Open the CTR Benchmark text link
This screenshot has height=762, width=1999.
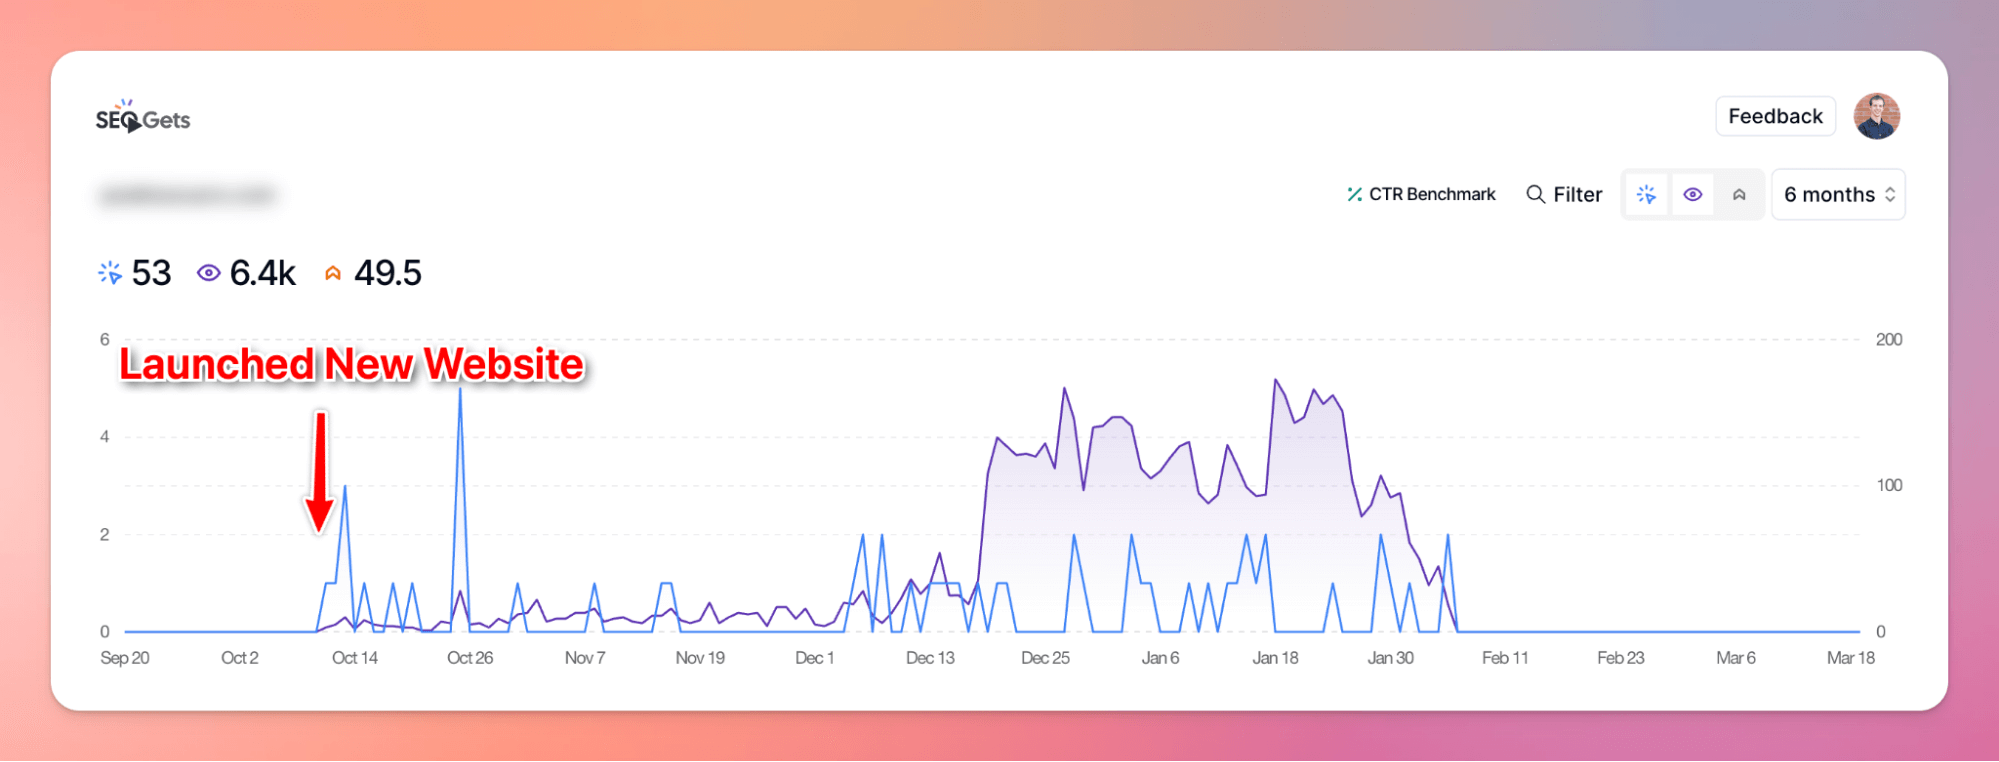point(1432,194)
